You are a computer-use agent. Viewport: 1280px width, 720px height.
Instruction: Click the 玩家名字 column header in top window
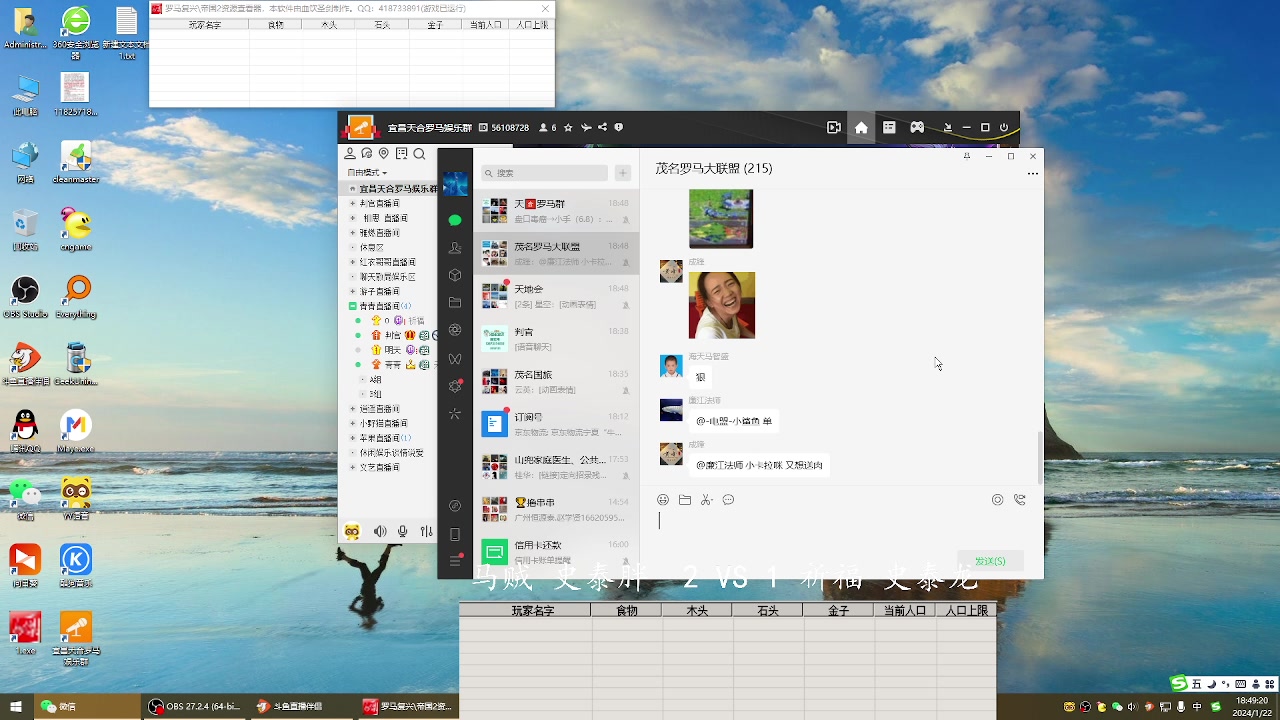(204, 25)
